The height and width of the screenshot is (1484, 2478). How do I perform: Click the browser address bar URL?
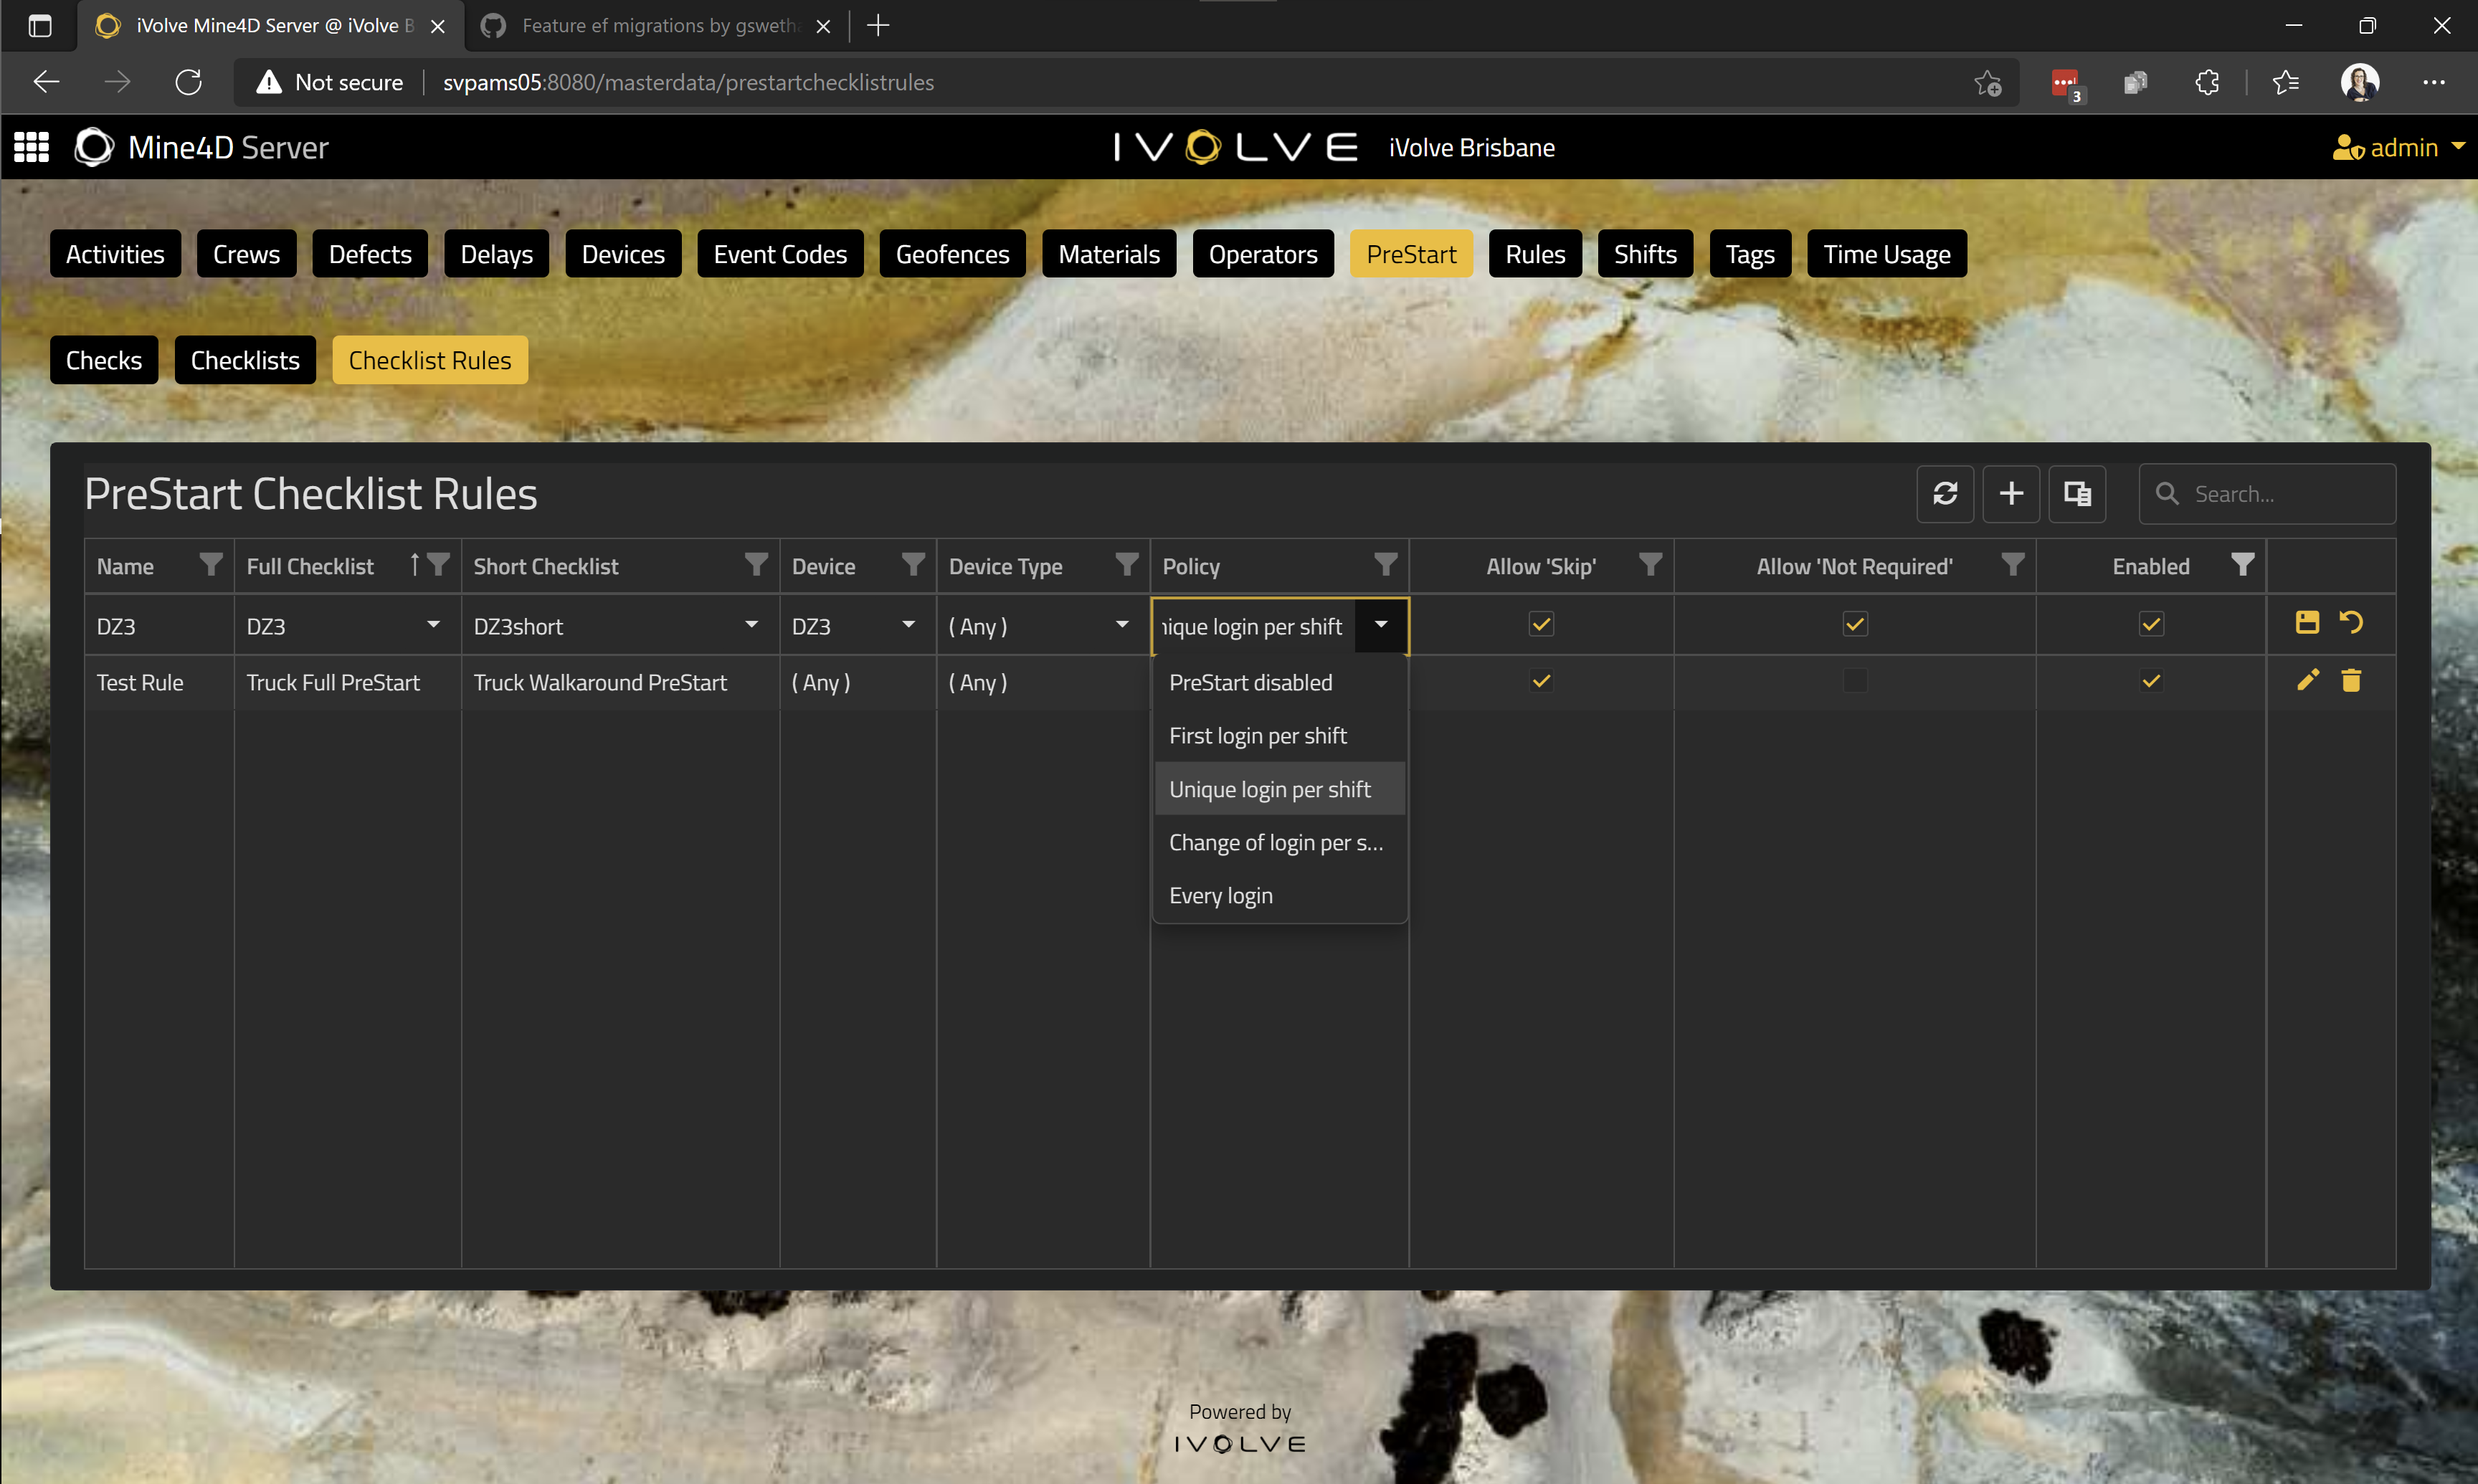click(x=688, y=82)
